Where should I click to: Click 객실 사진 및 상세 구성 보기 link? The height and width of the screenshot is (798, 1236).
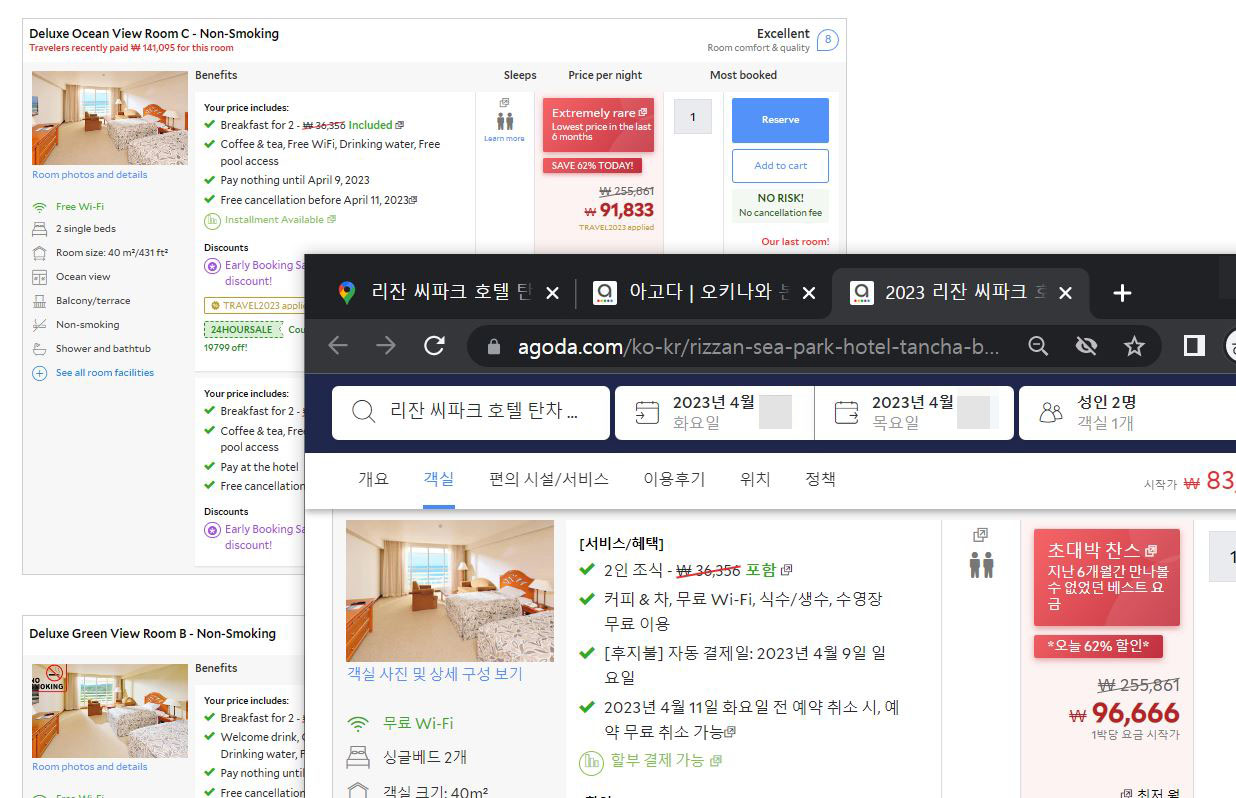point(435,674)
